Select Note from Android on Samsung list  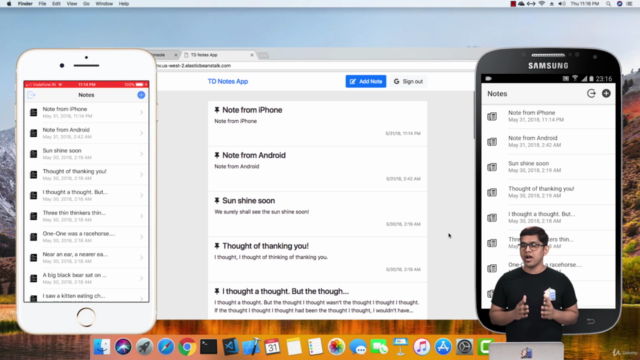click(548, 141)
